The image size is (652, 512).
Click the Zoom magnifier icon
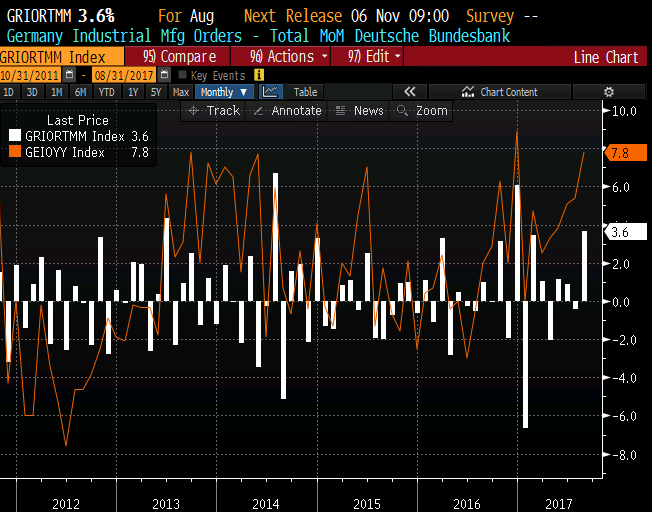point(402,111)
